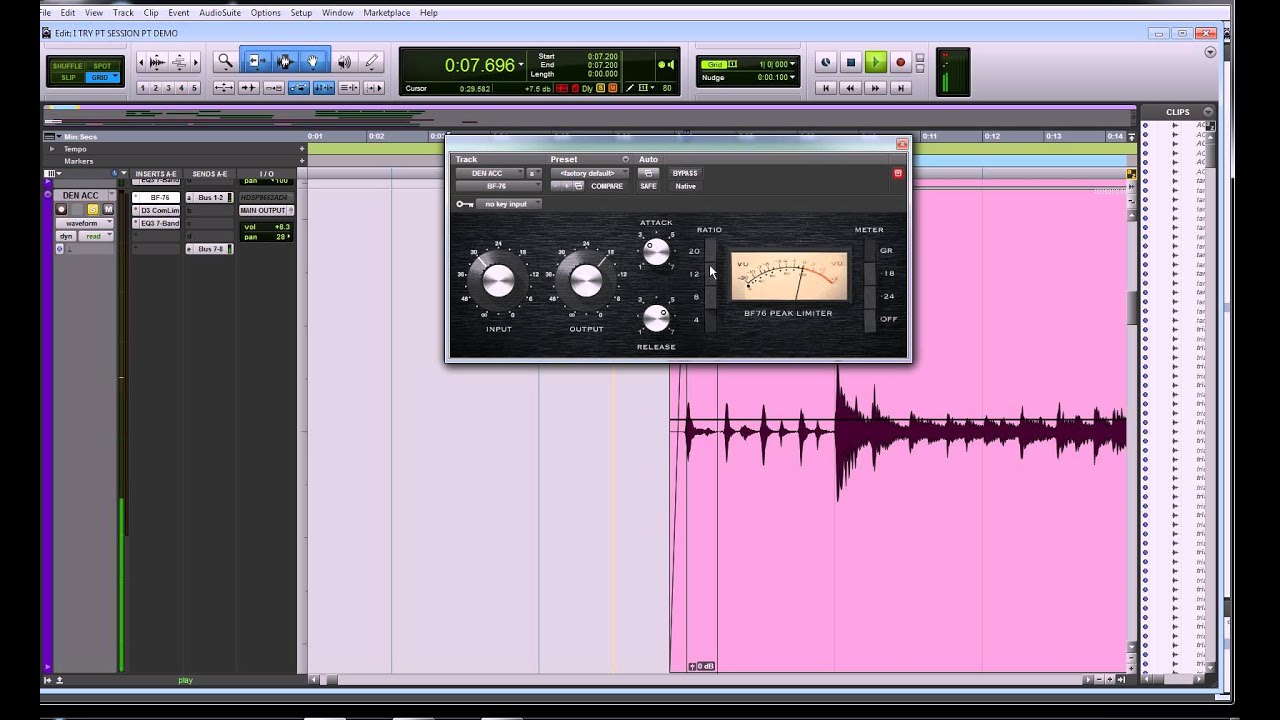
Task: Click horizontal zoom in right arrow
Action: 195,62
